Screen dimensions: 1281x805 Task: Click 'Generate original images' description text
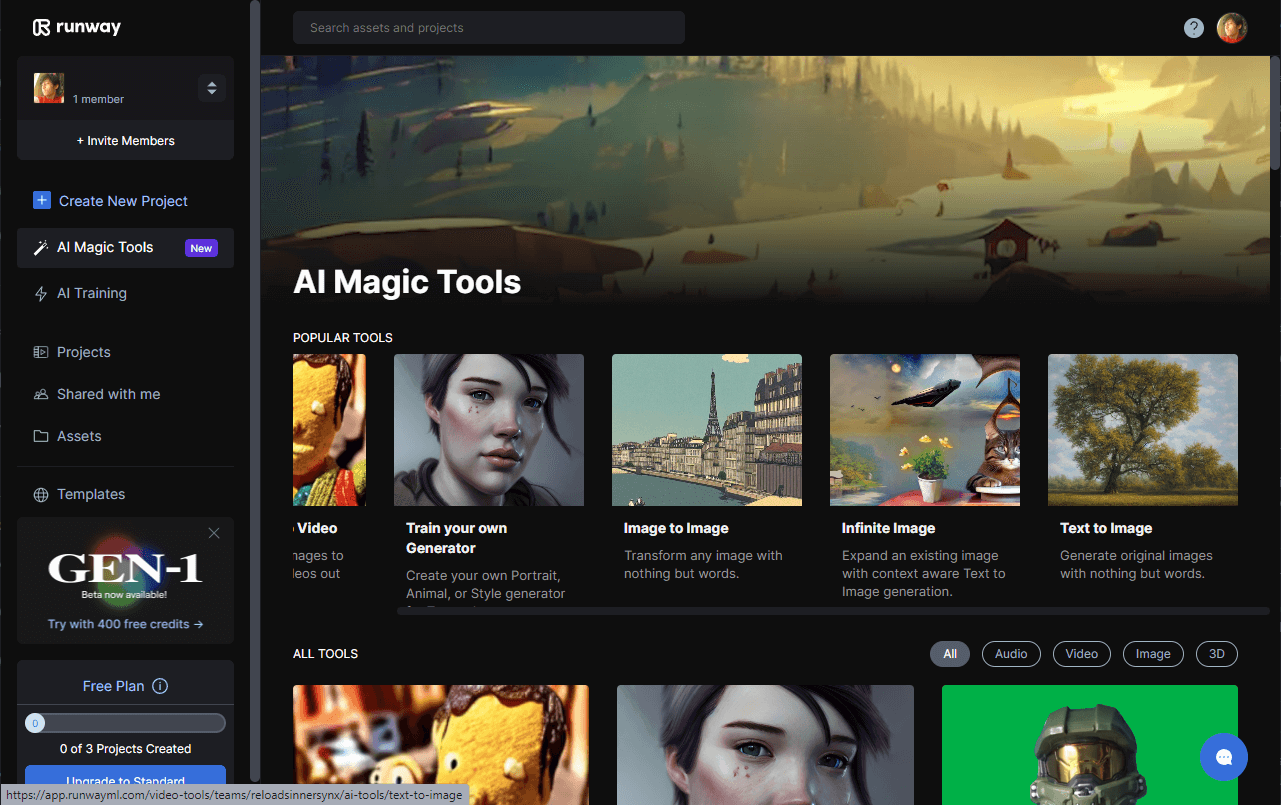(x=1136, y=565)
